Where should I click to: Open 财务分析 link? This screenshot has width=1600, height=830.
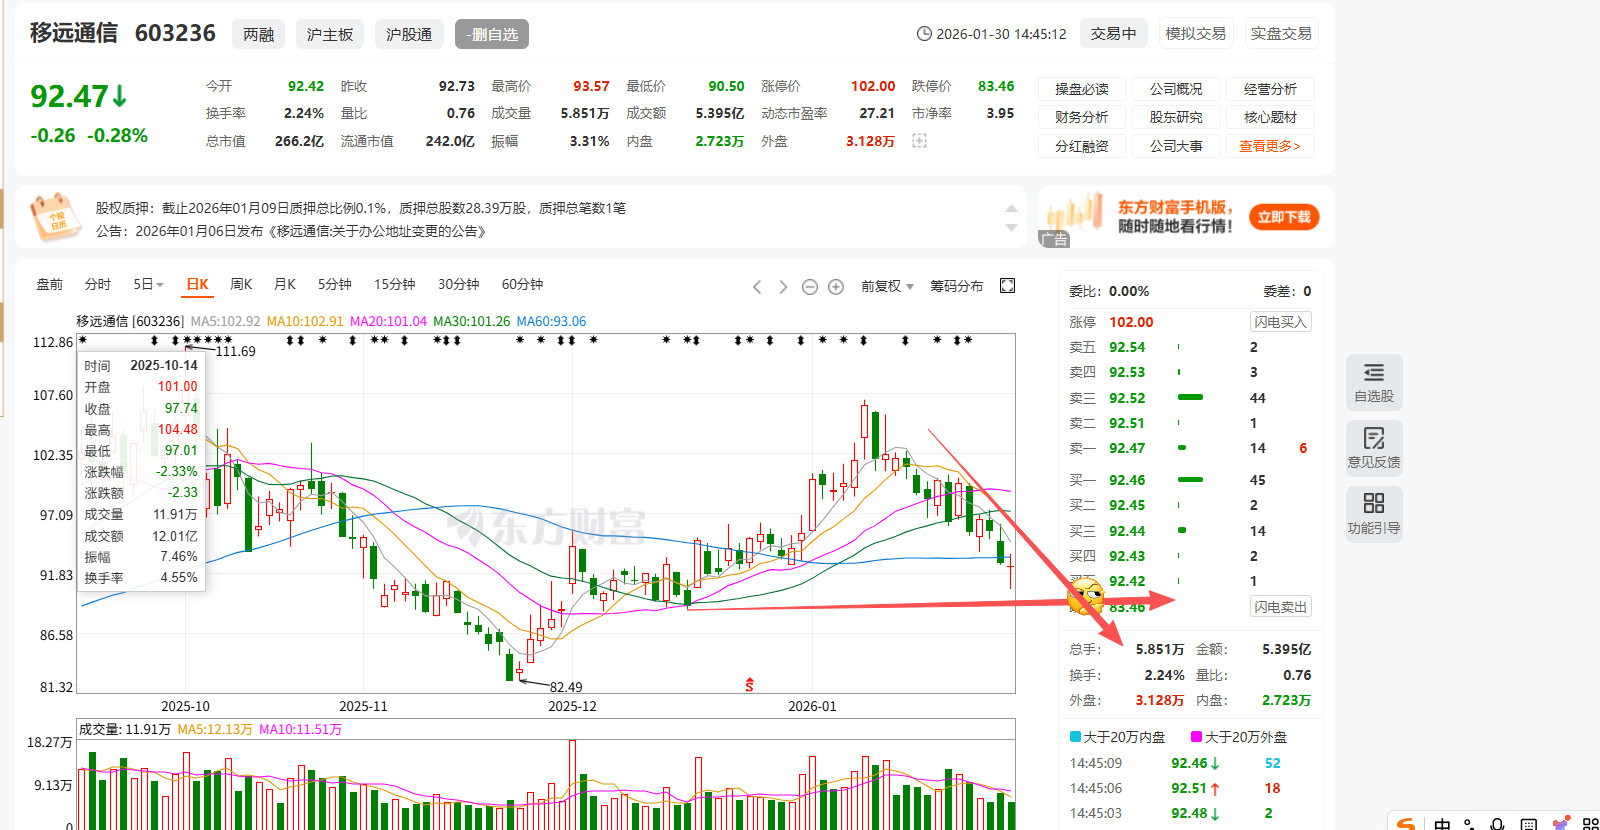[1082, 117]
